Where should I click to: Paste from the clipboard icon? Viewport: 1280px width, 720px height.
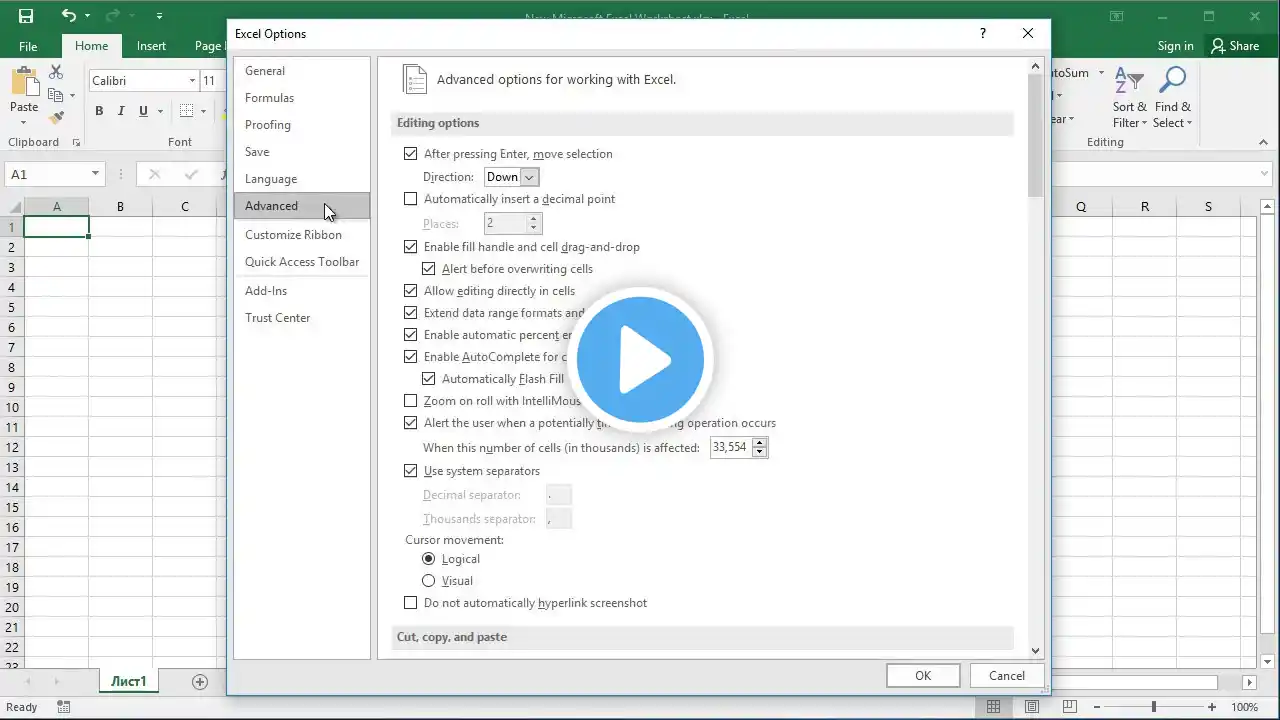point(24,81)
